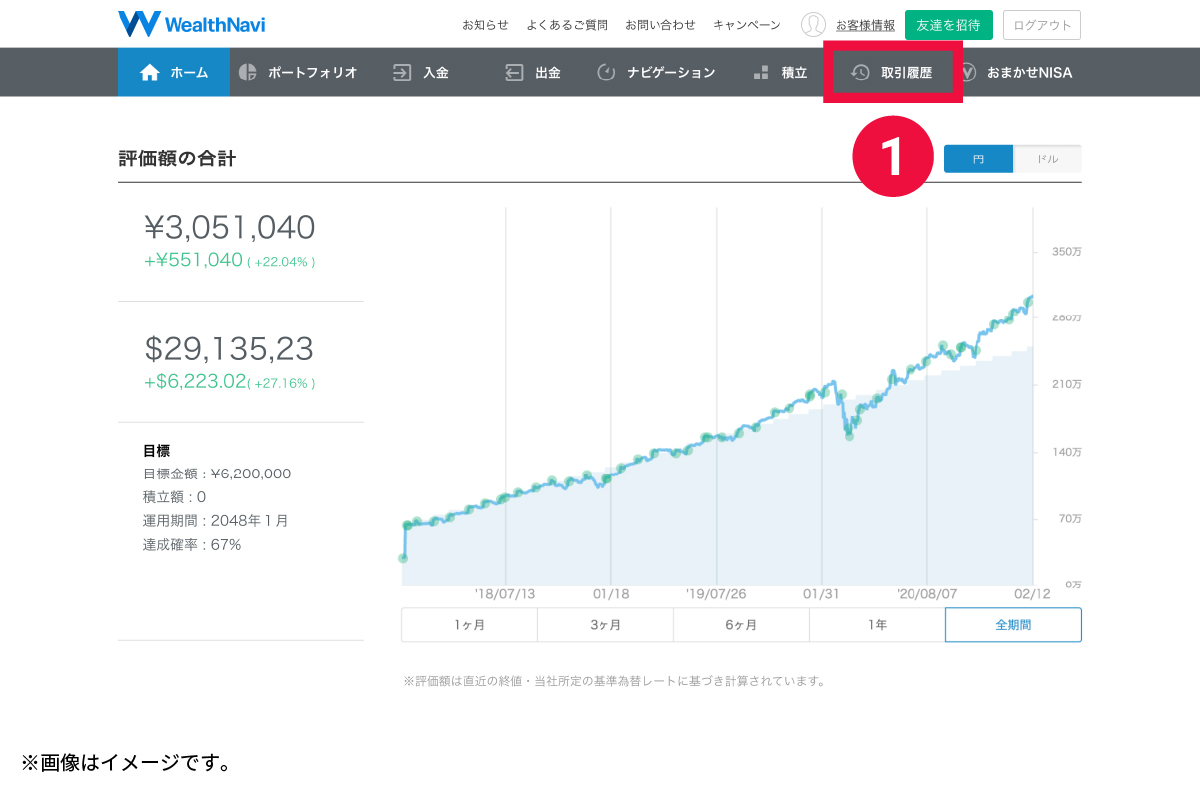This screenshot has height=790, width=1200.
Task: Open the お知らせ link
Action: (485, 25)
